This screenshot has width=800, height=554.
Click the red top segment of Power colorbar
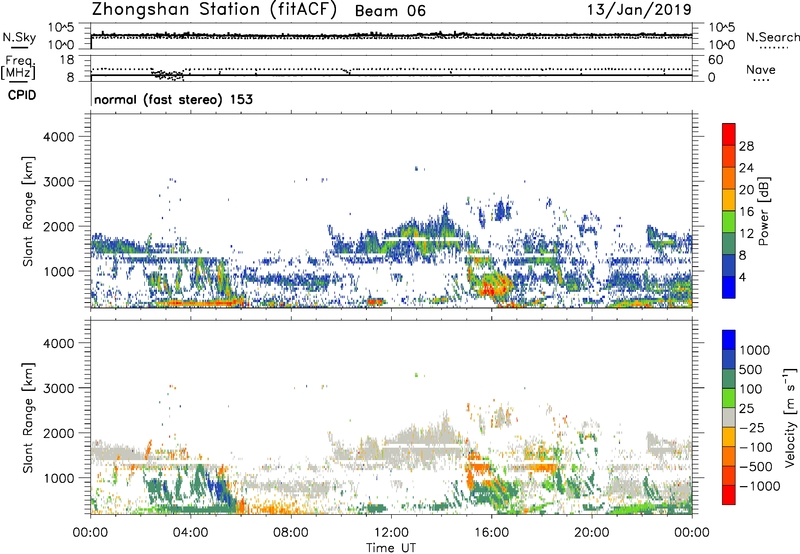(729, 134)
